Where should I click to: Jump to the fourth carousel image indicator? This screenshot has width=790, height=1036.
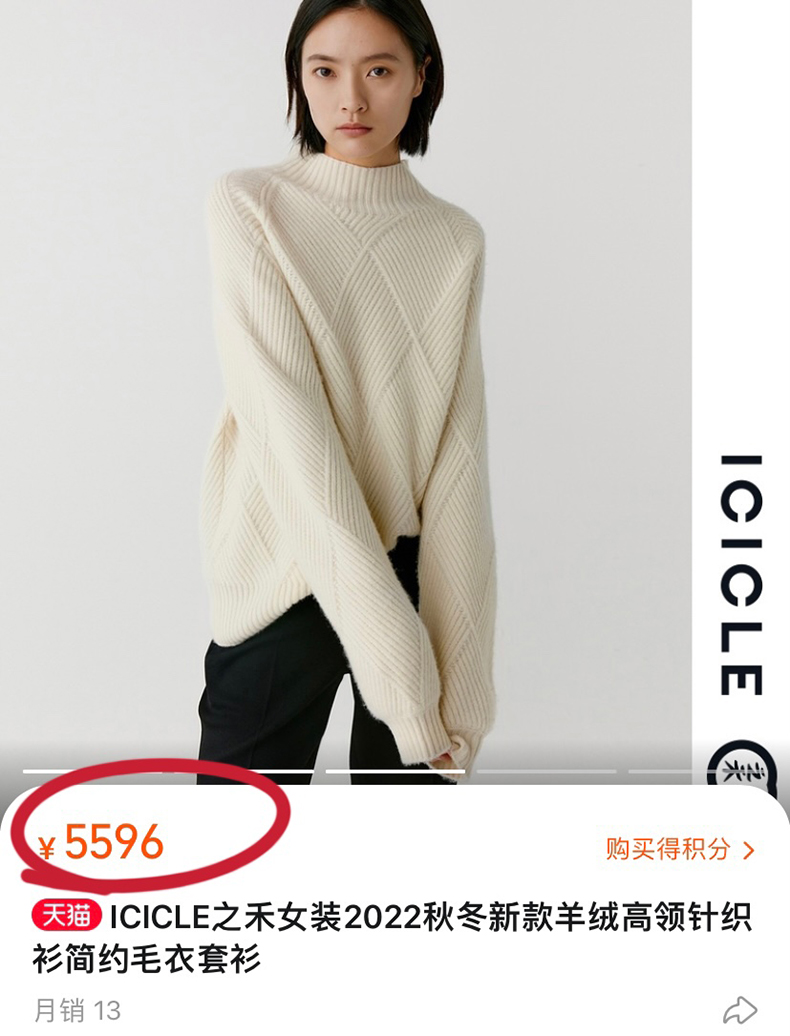click(x=659, y=770)
